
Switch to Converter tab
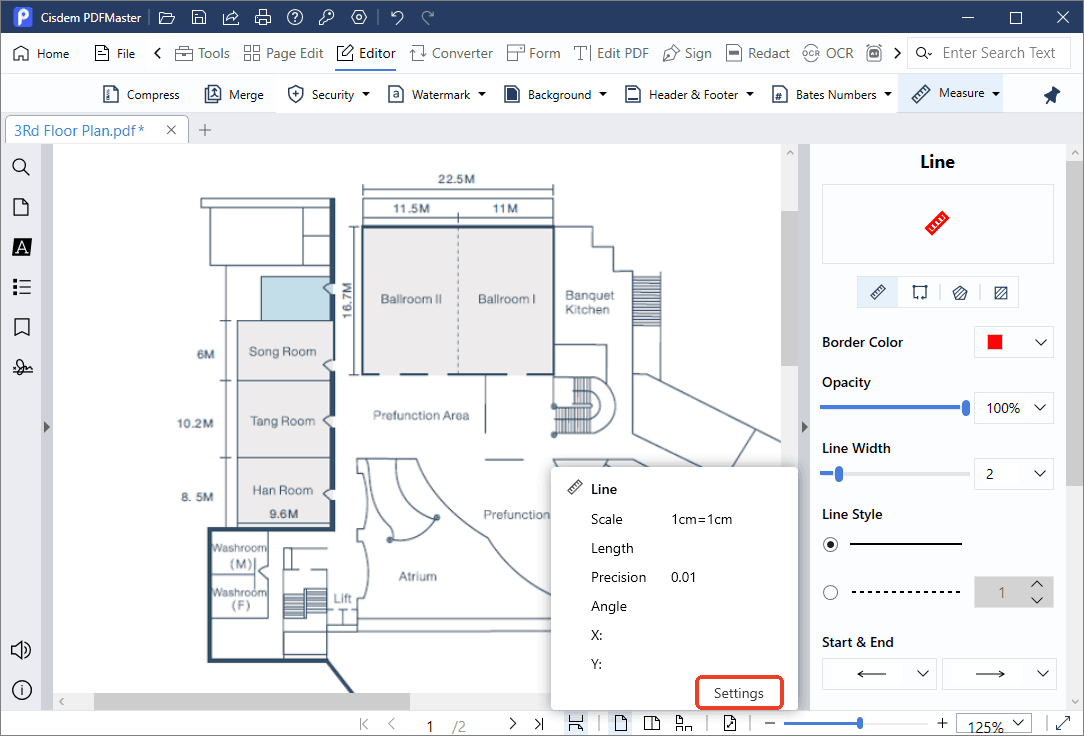(x=451, y=53)
